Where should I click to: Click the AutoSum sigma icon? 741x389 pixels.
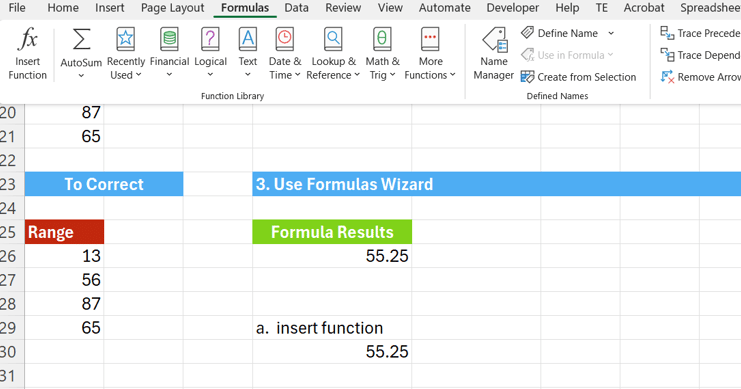(x=81, y=39)
